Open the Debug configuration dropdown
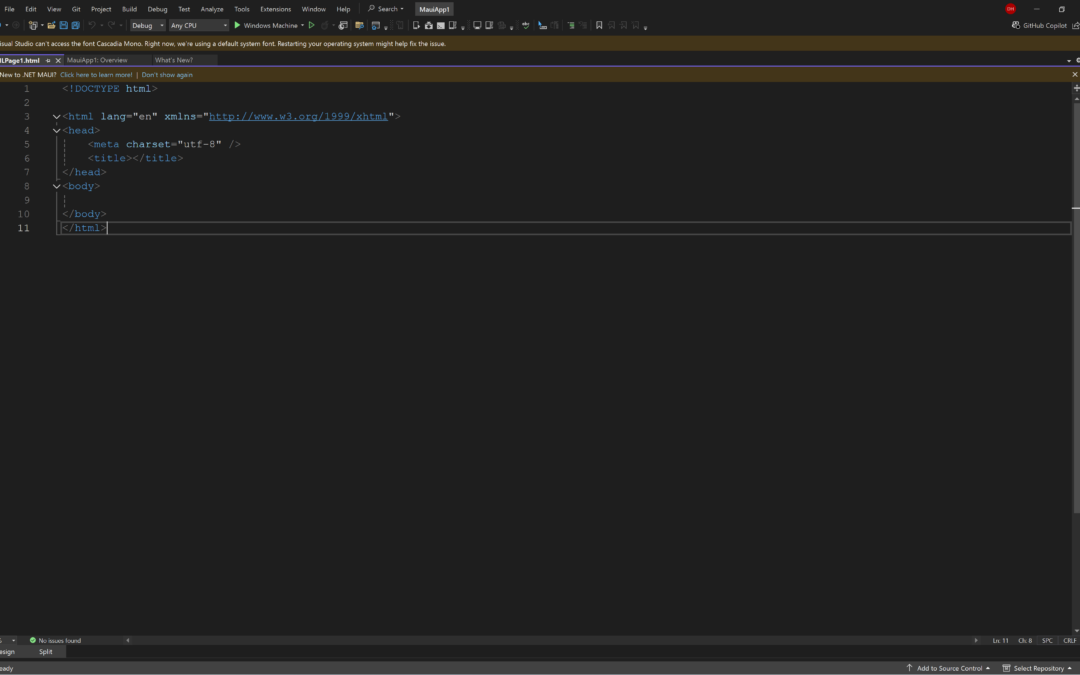Screen dimensions: 1080x675 point(148,25)
